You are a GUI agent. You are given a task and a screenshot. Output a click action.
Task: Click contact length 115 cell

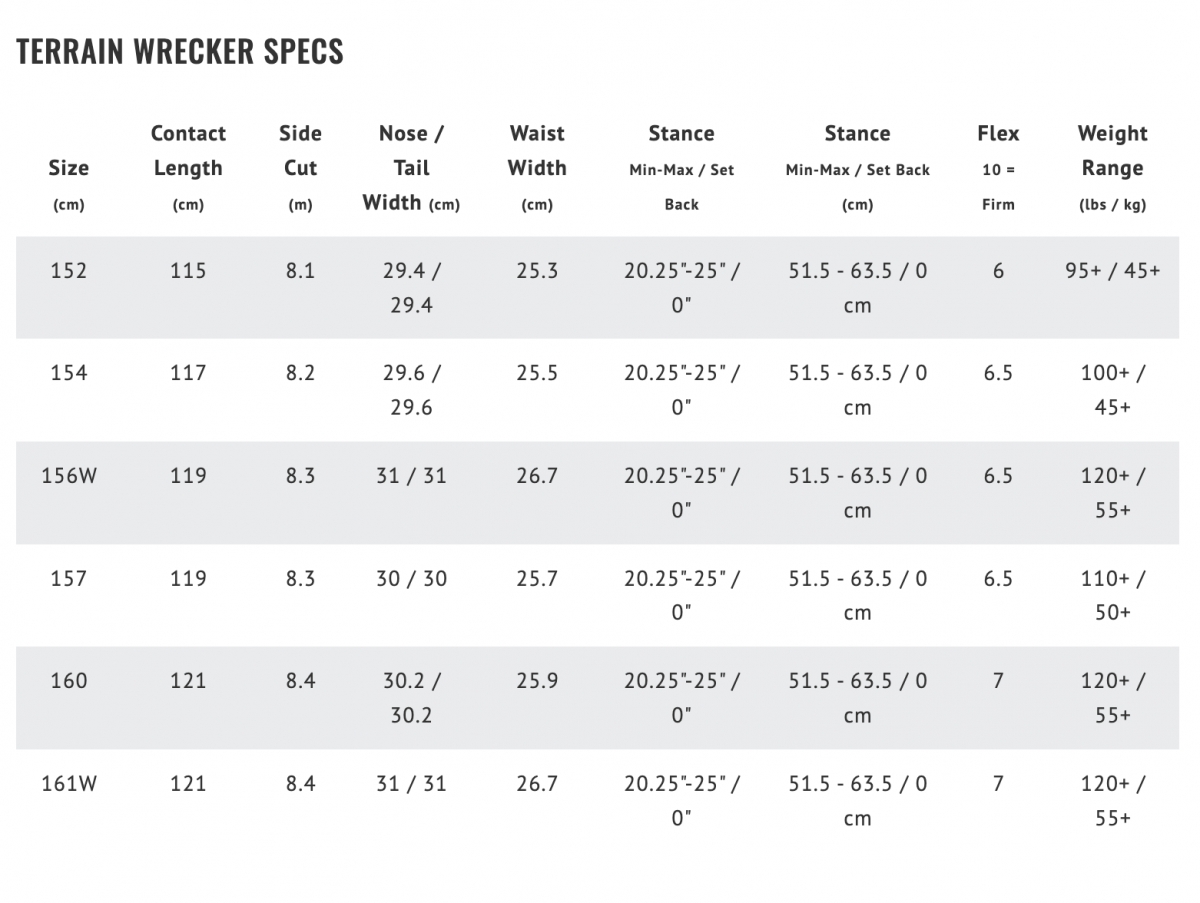tap(188, 271)
